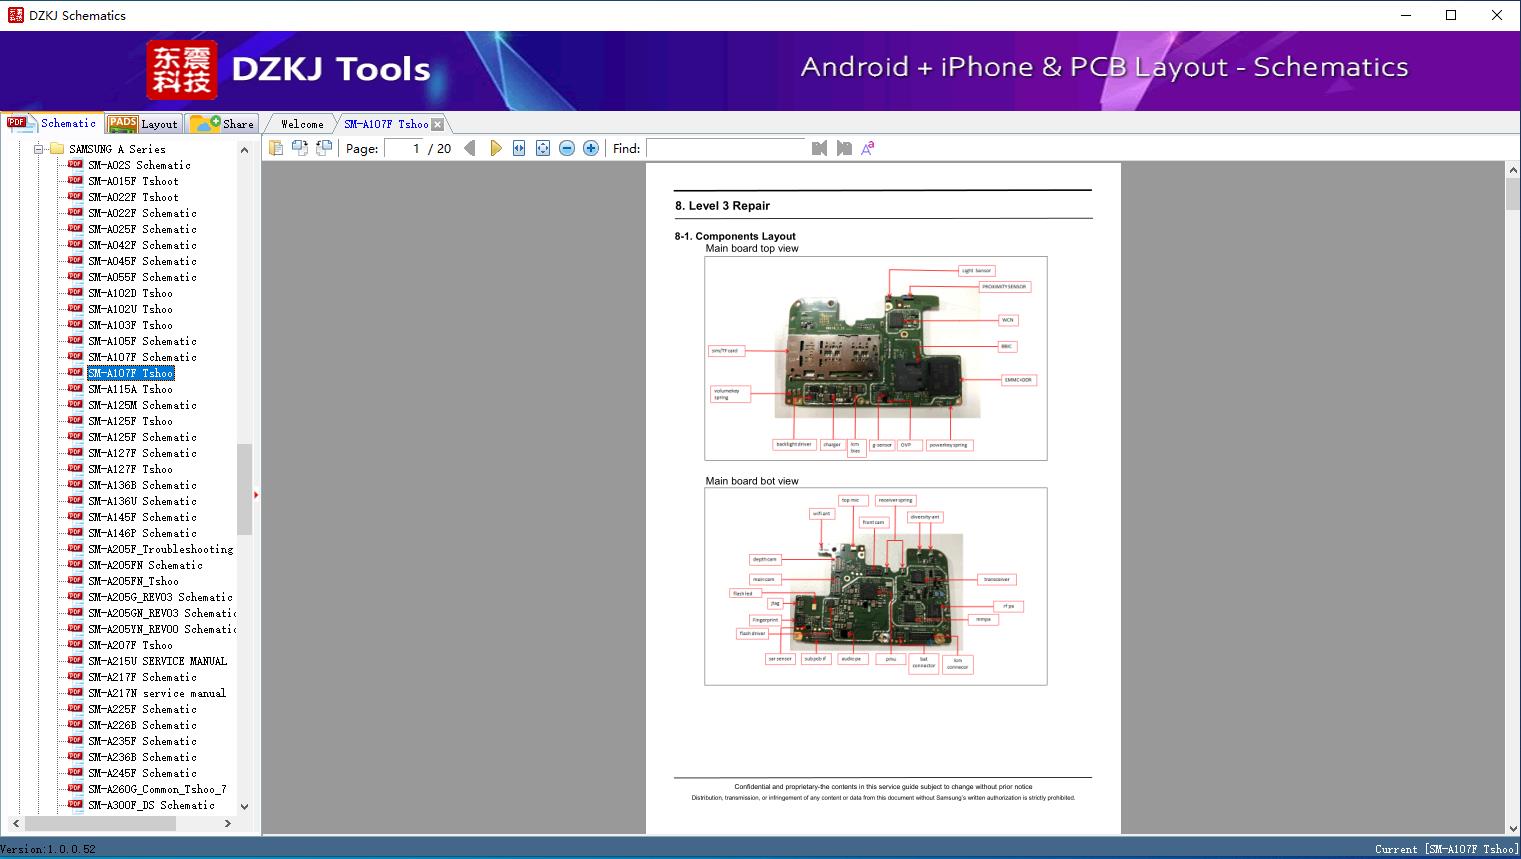Open SM-A205FN_Tshoo in the tree
The image size is (1521, 859).
[x=133, y=581]
